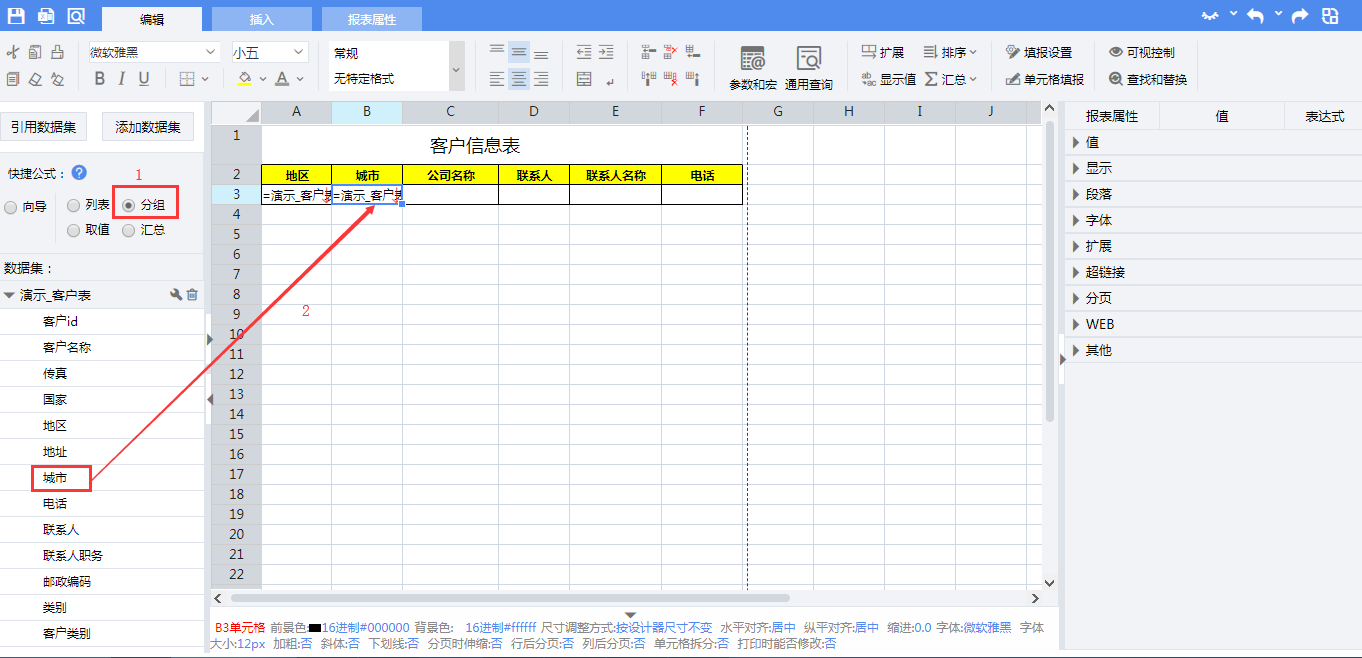The image size is (1362, 658).
Task: Select the 取值 radio button
Action: [x=74, y=230]
